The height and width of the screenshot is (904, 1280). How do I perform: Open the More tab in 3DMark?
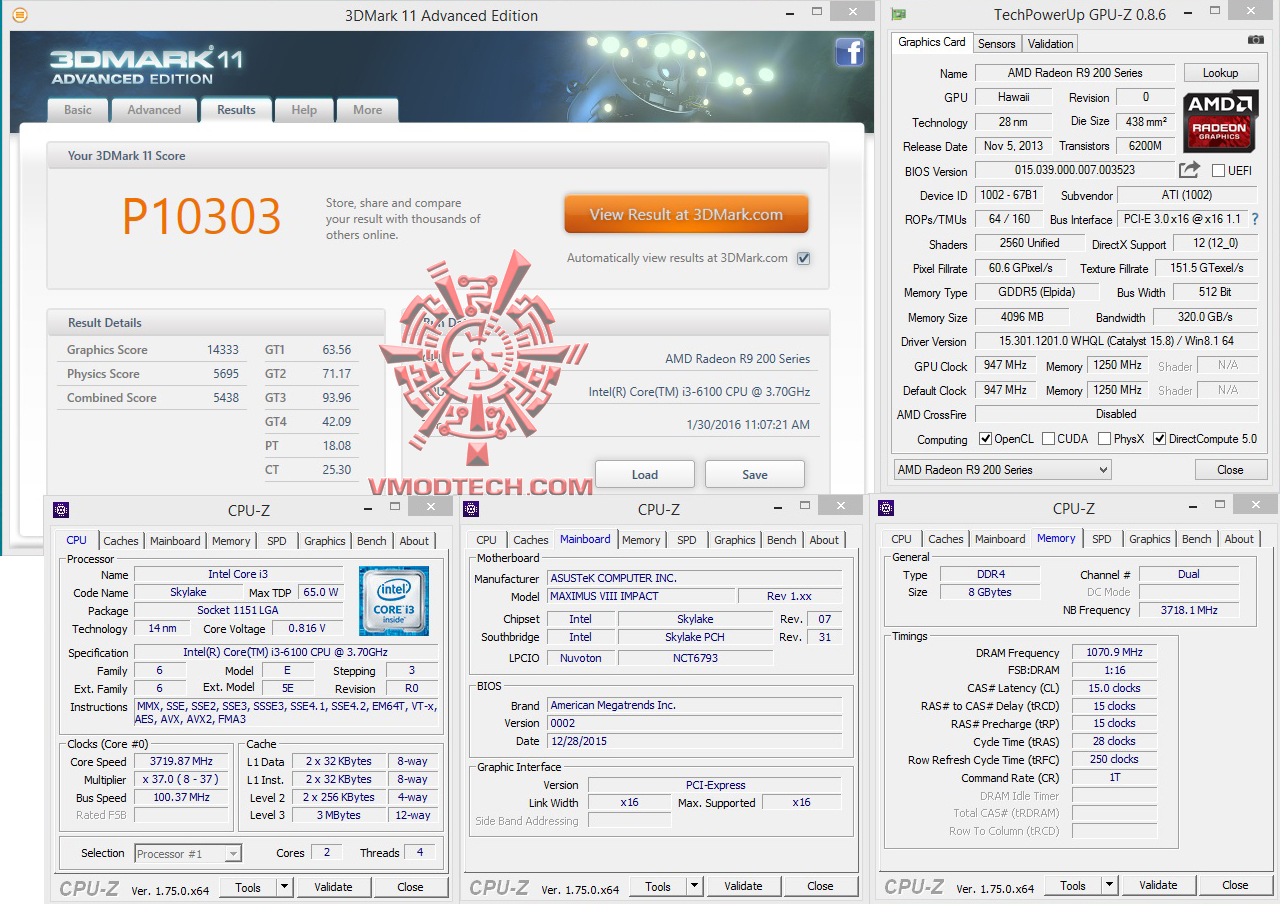[367, 110]
